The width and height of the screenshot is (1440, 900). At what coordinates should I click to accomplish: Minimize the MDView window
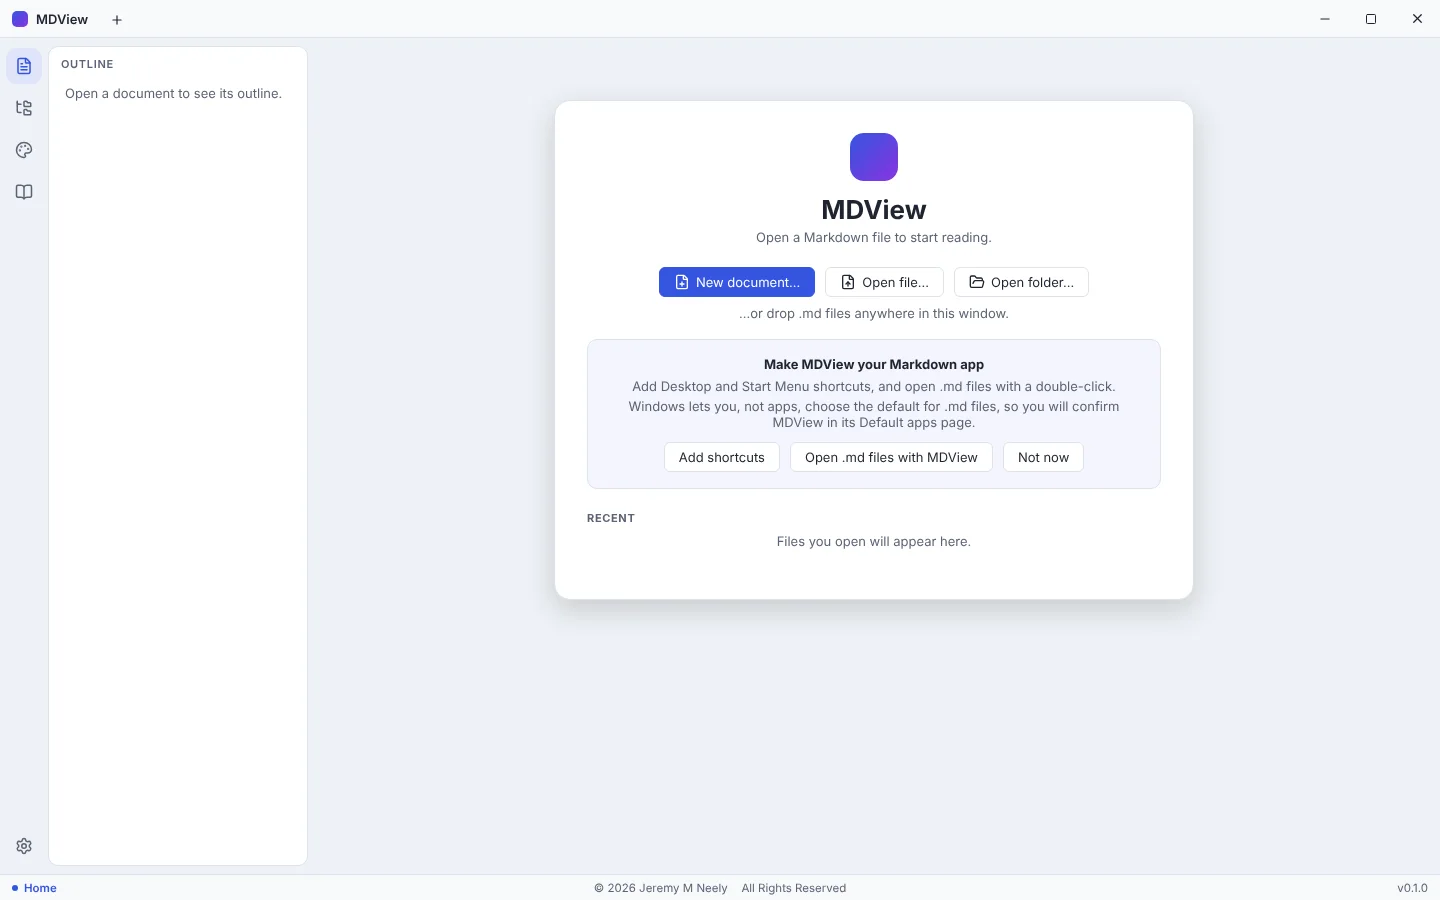click(1325, 19)
